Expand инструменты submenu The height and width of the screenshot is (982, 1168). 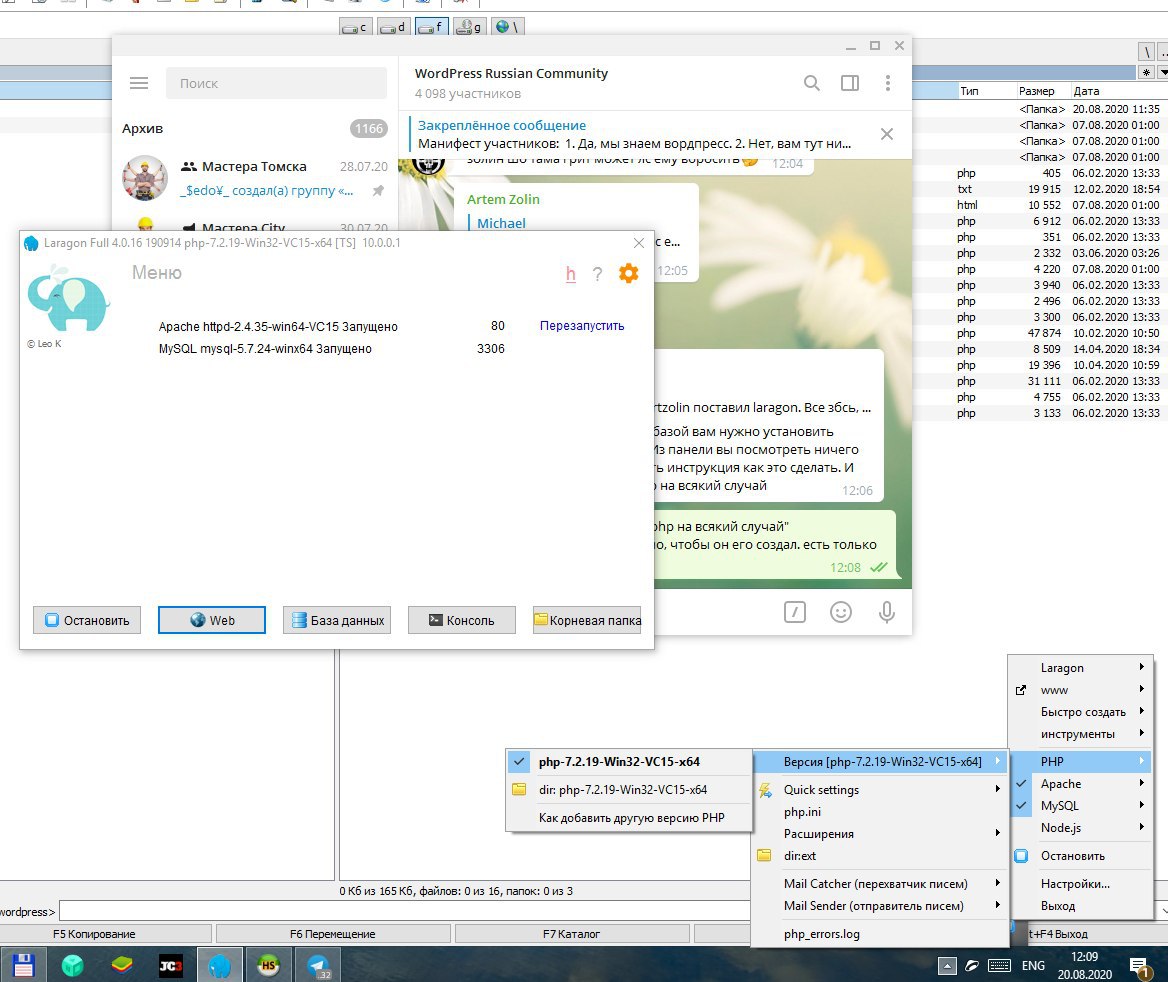(1080, 734)
